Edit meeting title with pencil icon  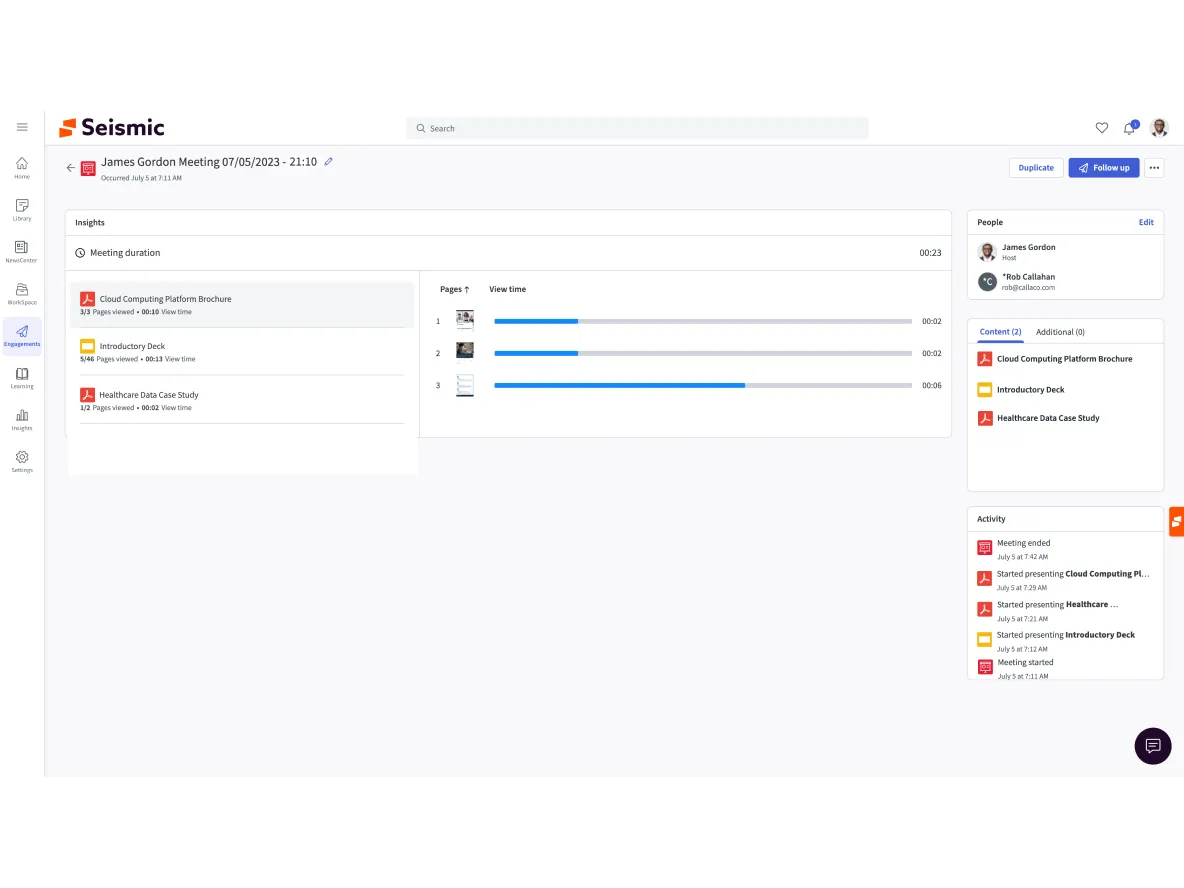[328, 162]
